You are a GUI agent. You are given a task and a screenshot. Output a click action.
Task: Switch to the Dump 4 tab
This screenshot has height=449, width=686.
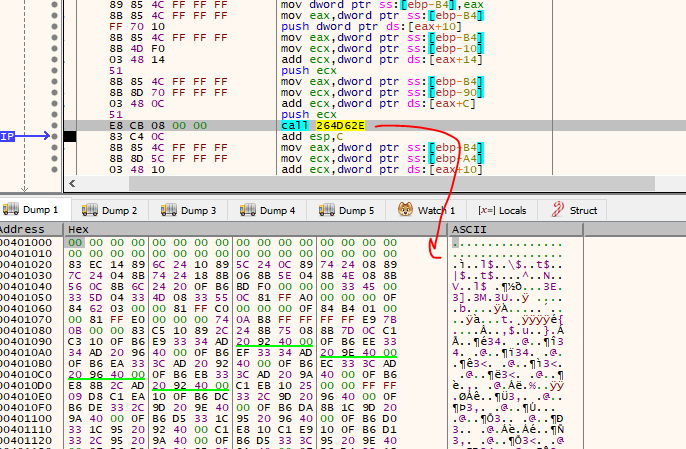pos(267,210)
